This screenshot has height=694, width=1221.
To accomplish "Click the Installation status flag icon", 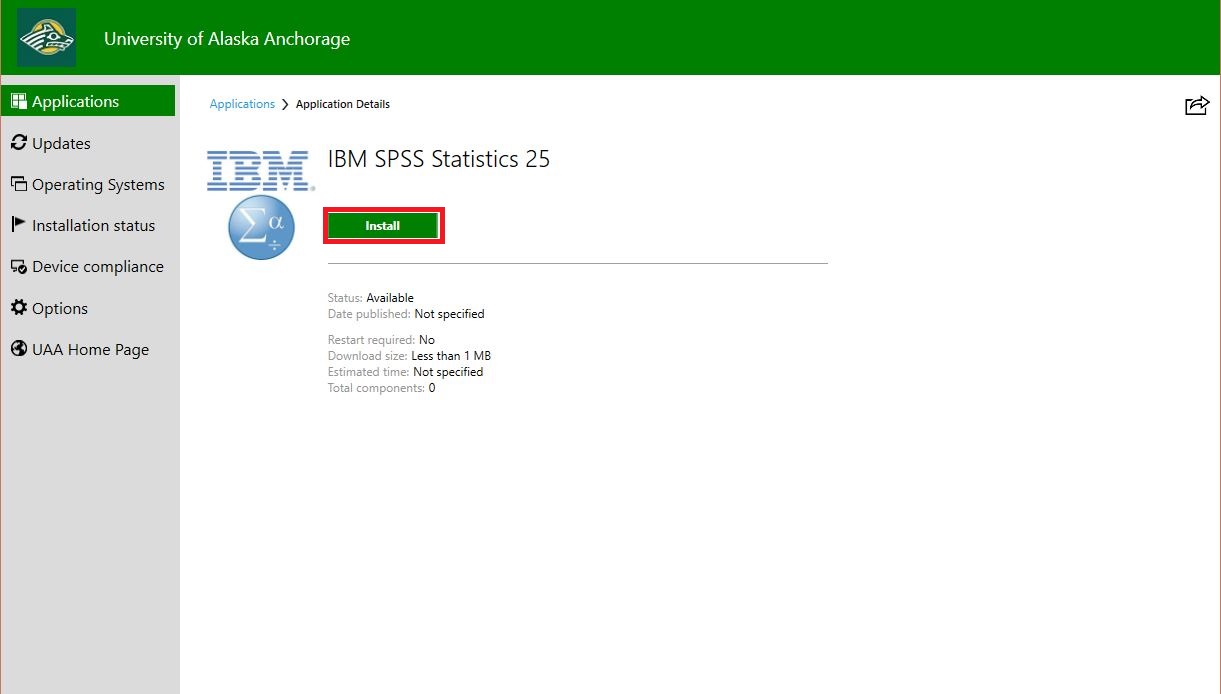I will point(18,225).
